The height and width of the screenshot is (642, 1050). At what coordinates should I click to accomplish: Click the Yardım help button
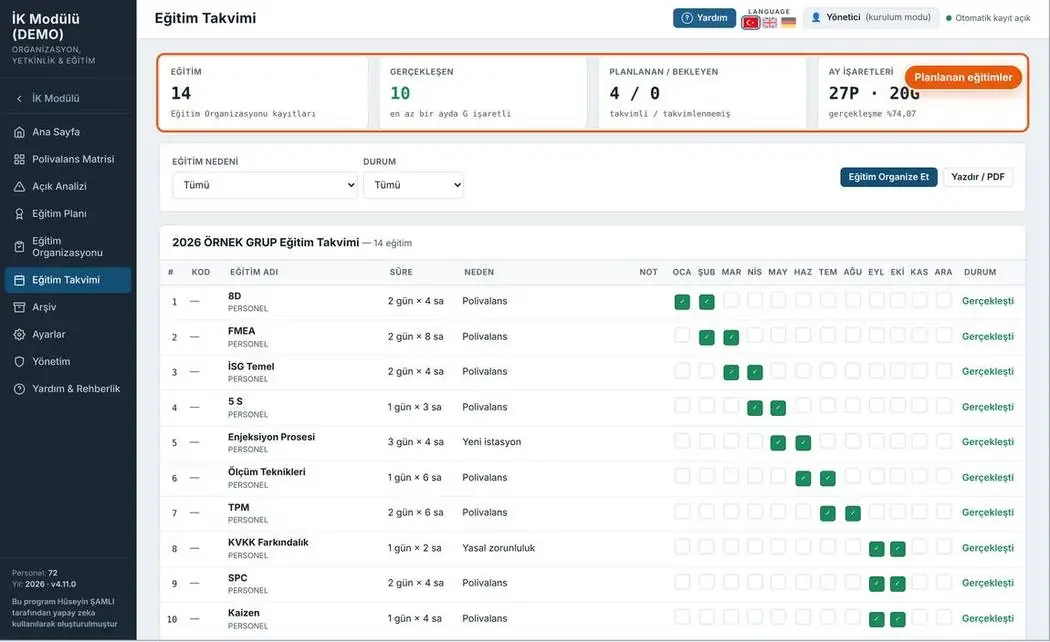click(x=704, y=18)
